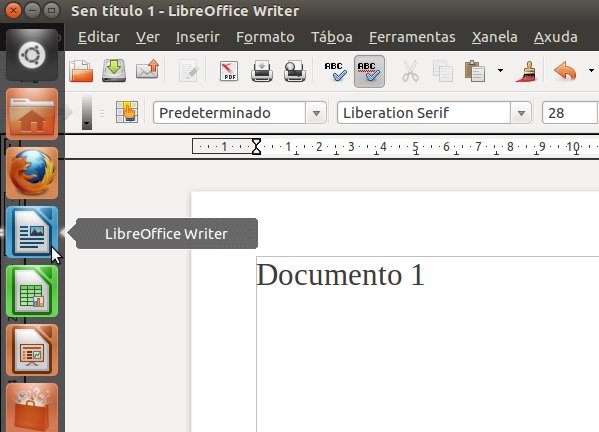
Task: Click inside Predeterminado style field
Action: [x=229, y=113]
